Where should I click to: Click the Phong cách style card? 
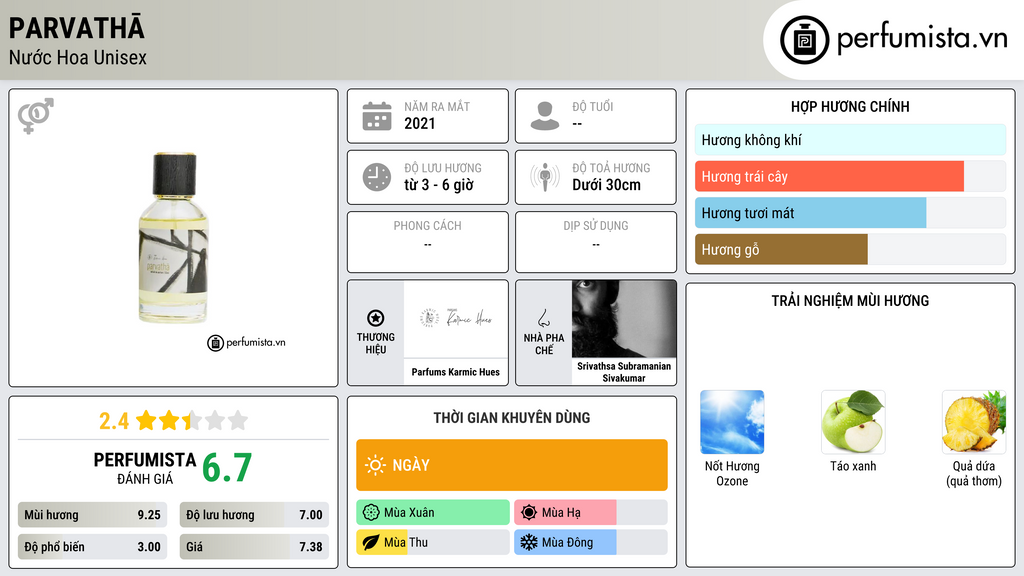coord(428,242)
